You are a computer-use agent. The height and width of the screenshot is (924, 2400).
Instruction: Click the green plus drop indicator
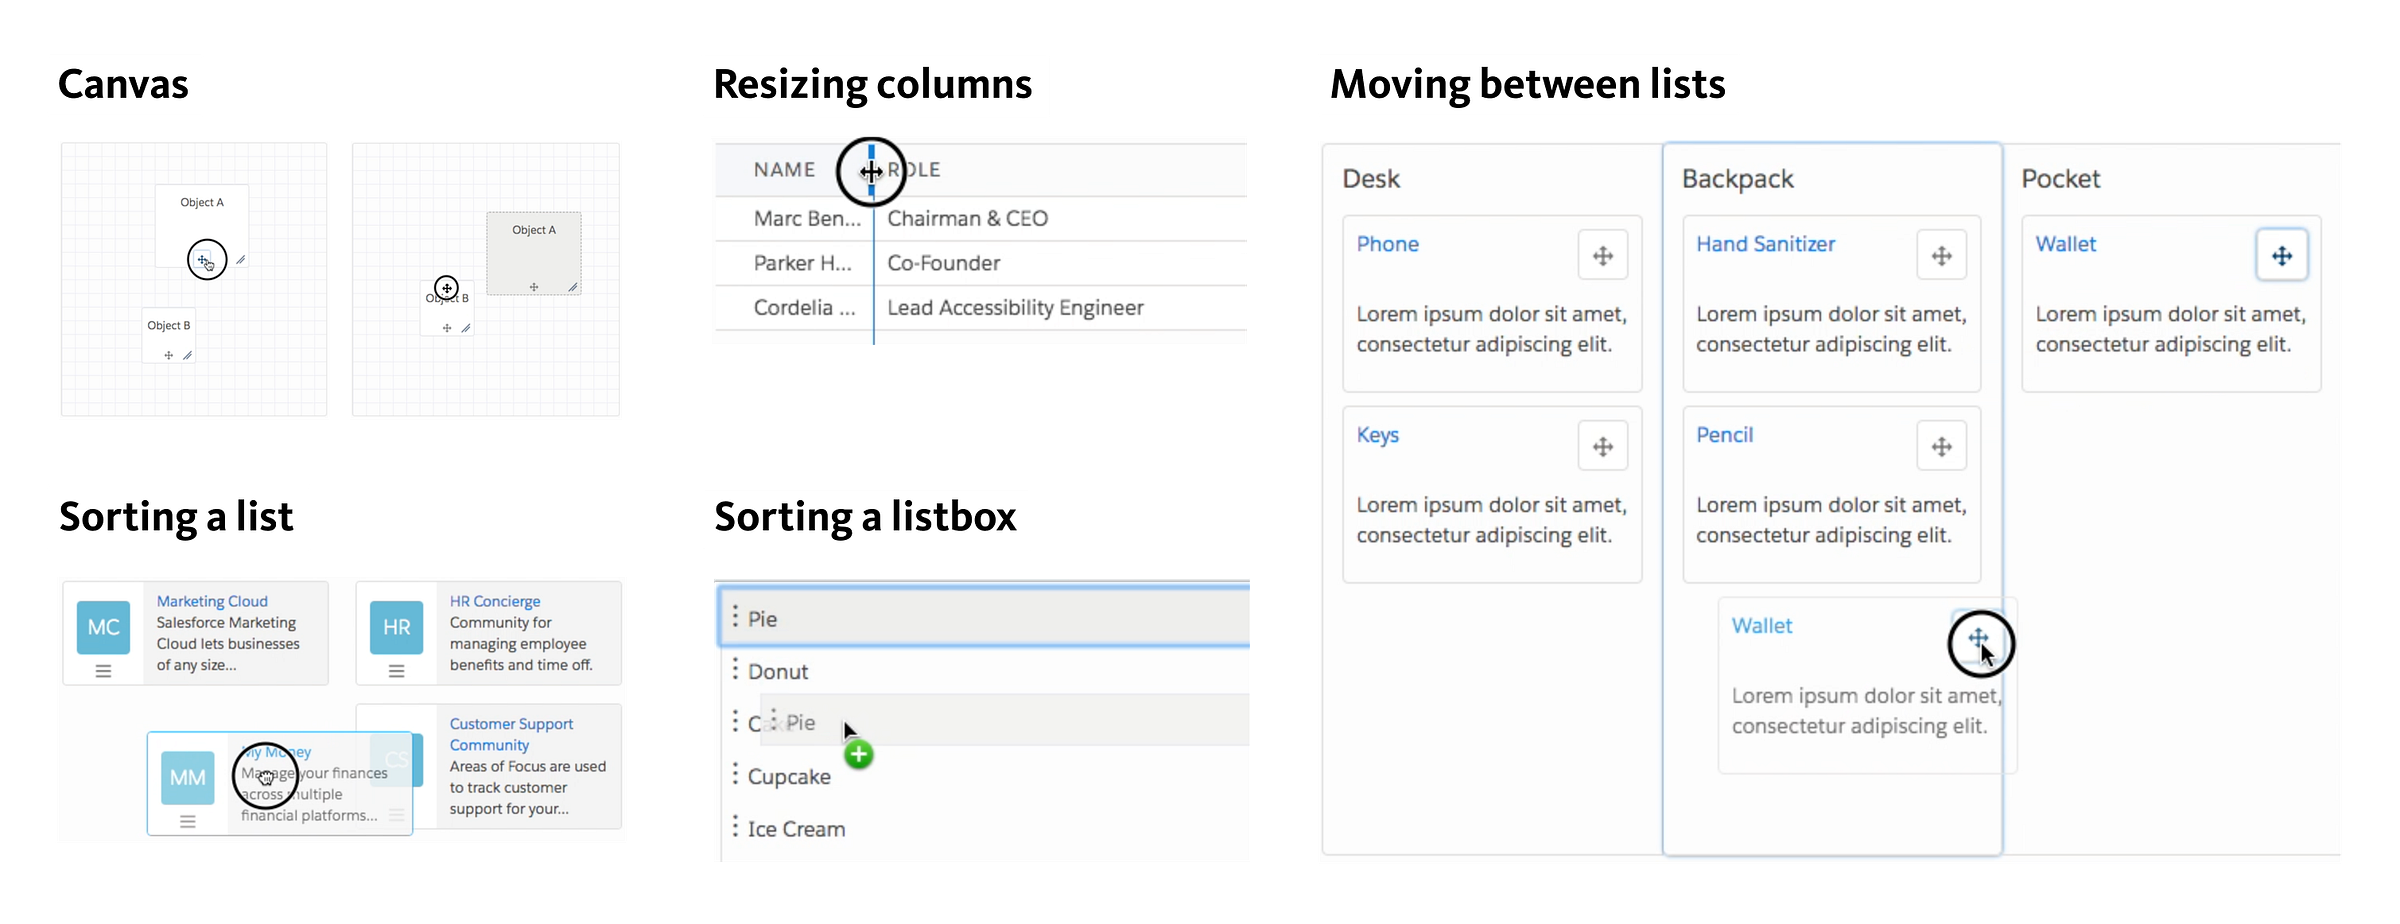[x=858, y=755]
